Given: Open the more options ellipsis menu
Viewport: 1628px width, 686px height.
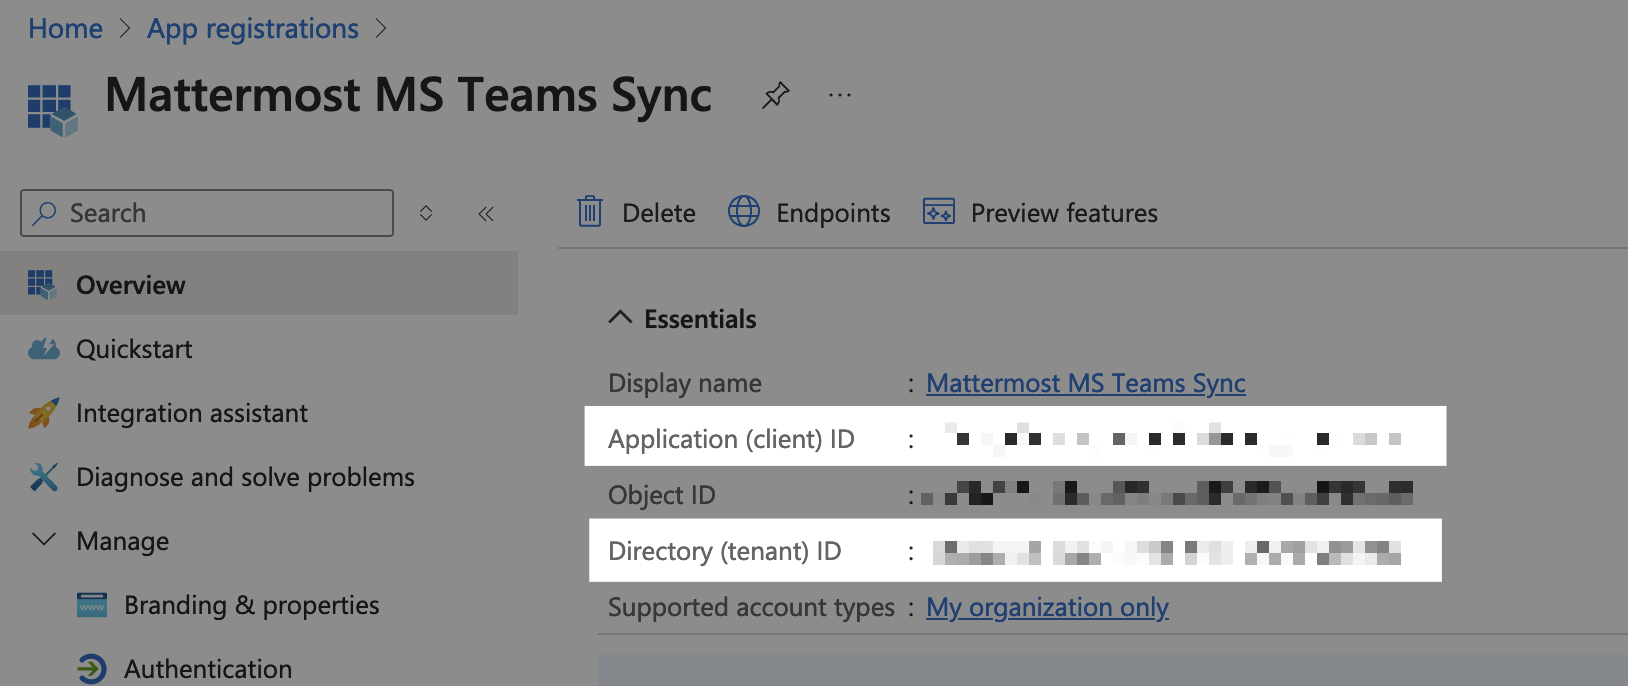Looking at the screenshot, I should pos(840,96).
